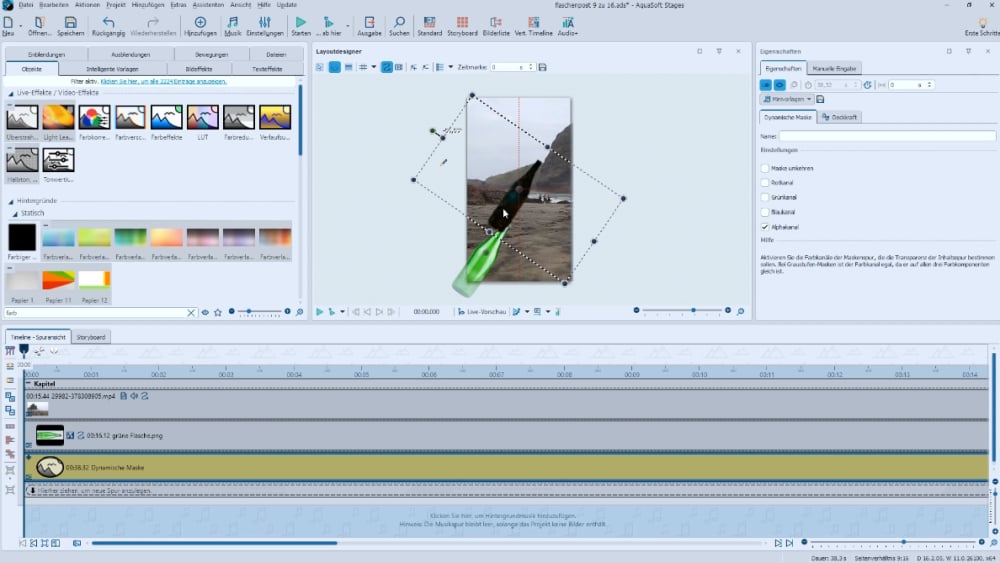Viewport: 1000px width, 563px height.
Task: Click the Speichern save icon
Action: point(71,22)
